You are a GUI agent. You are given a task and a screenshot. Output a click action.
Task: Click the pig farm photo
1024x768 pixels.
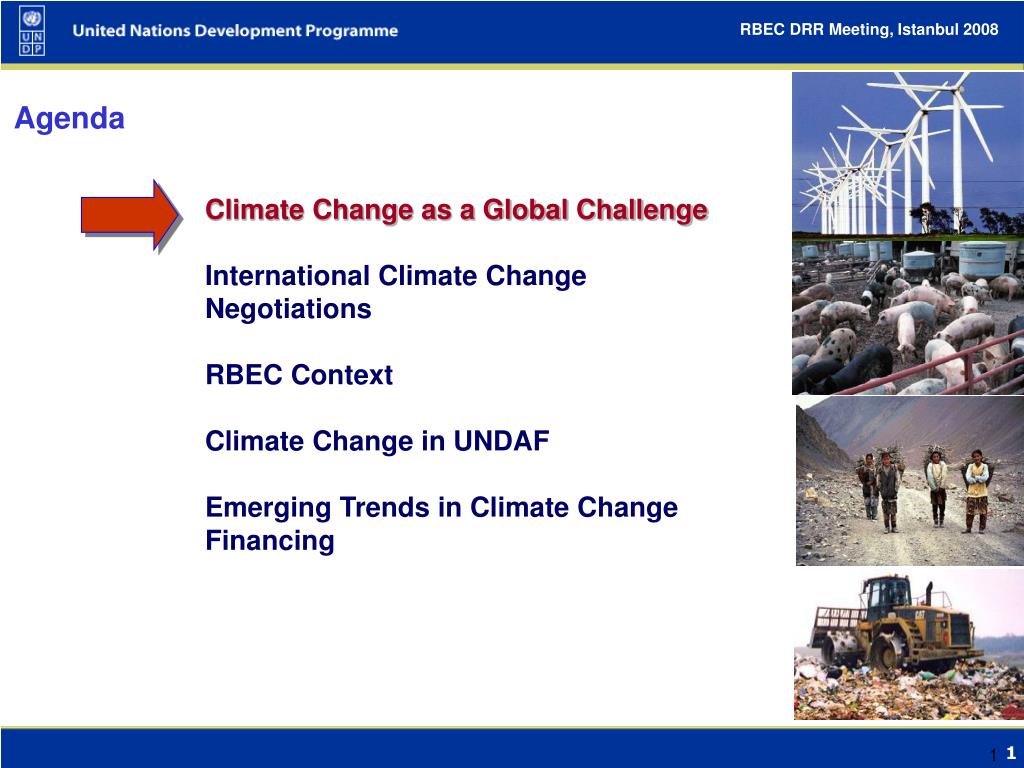tap(908, 317)
